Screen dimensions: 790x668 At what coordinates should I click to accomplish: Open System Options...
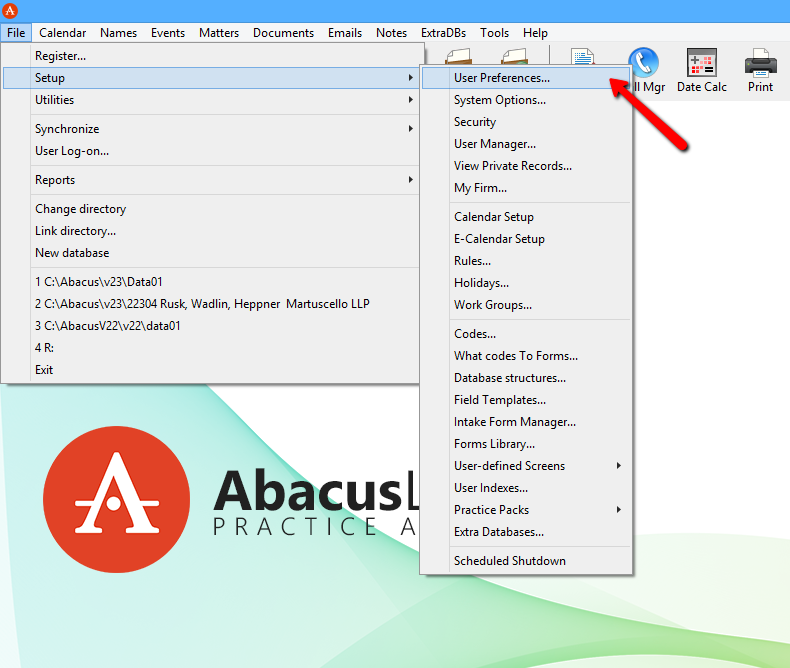tap(526, 100)
